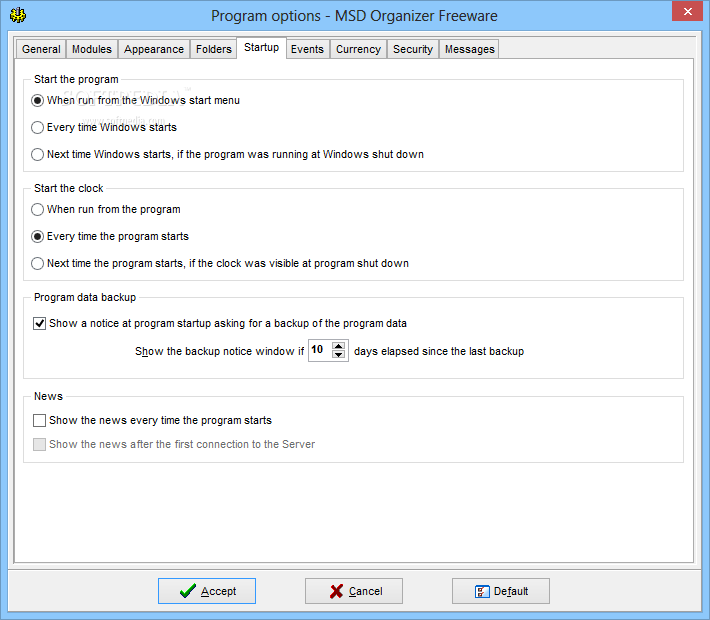
Task: Open the Messages tab
Action: [x=470, y=49]
